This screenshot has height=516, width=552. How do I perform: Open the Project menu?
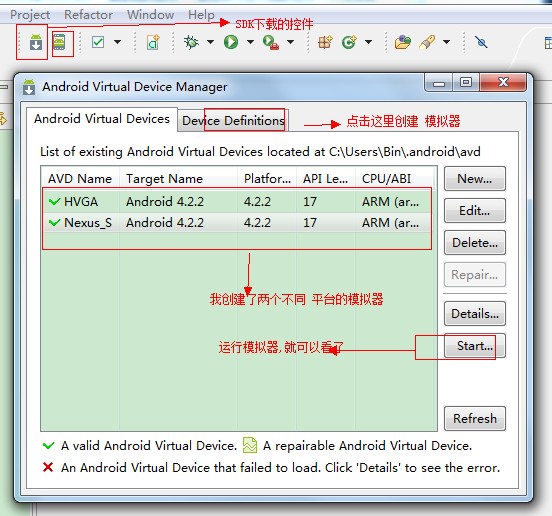pyautogui.click(x=30, y=15)
